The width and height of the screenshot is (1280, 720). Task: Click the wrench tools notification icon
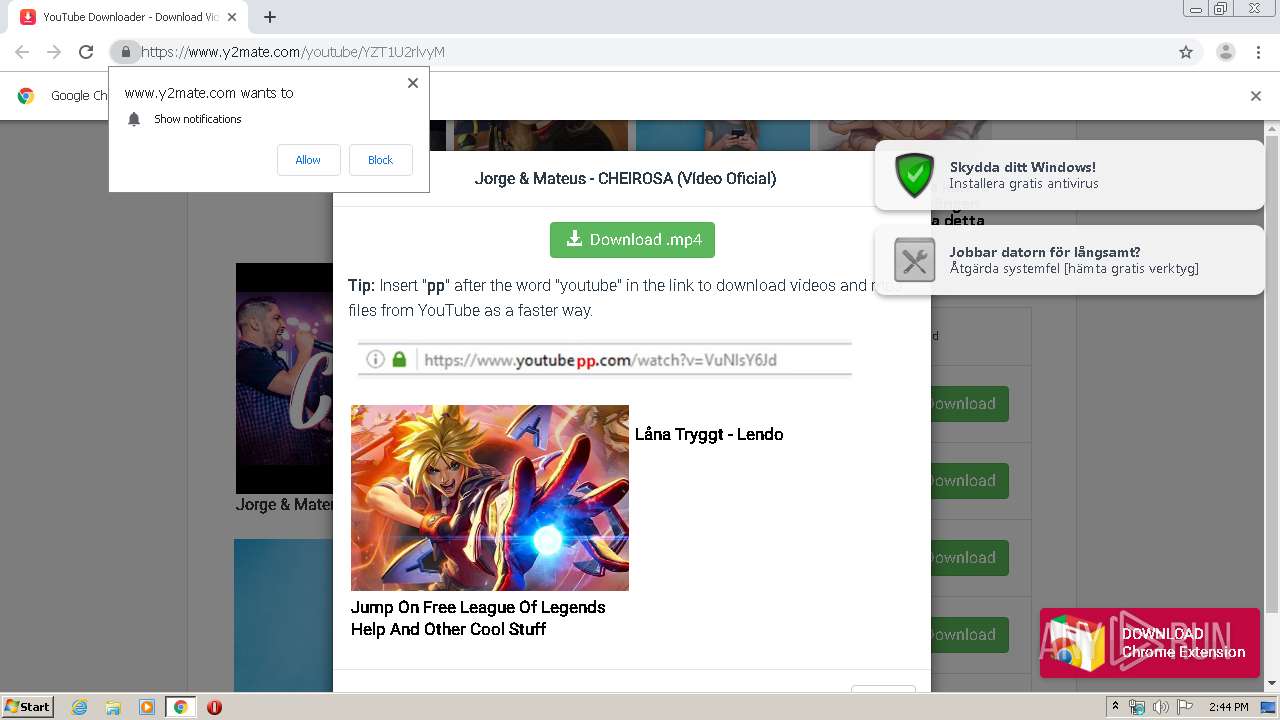914,260
